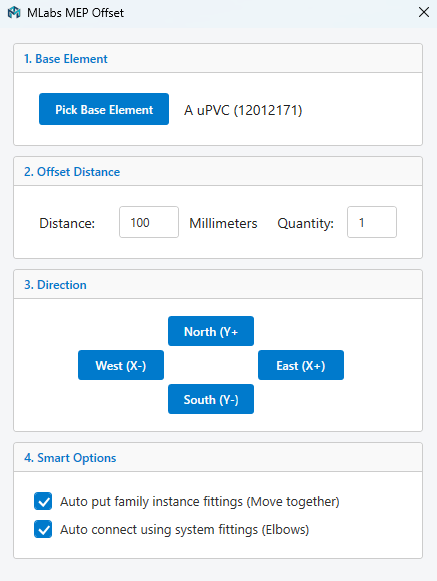The height and width of the screenshot is (581, 437).
Task: Click the Distance input field
Action: [x=149, y=222]
